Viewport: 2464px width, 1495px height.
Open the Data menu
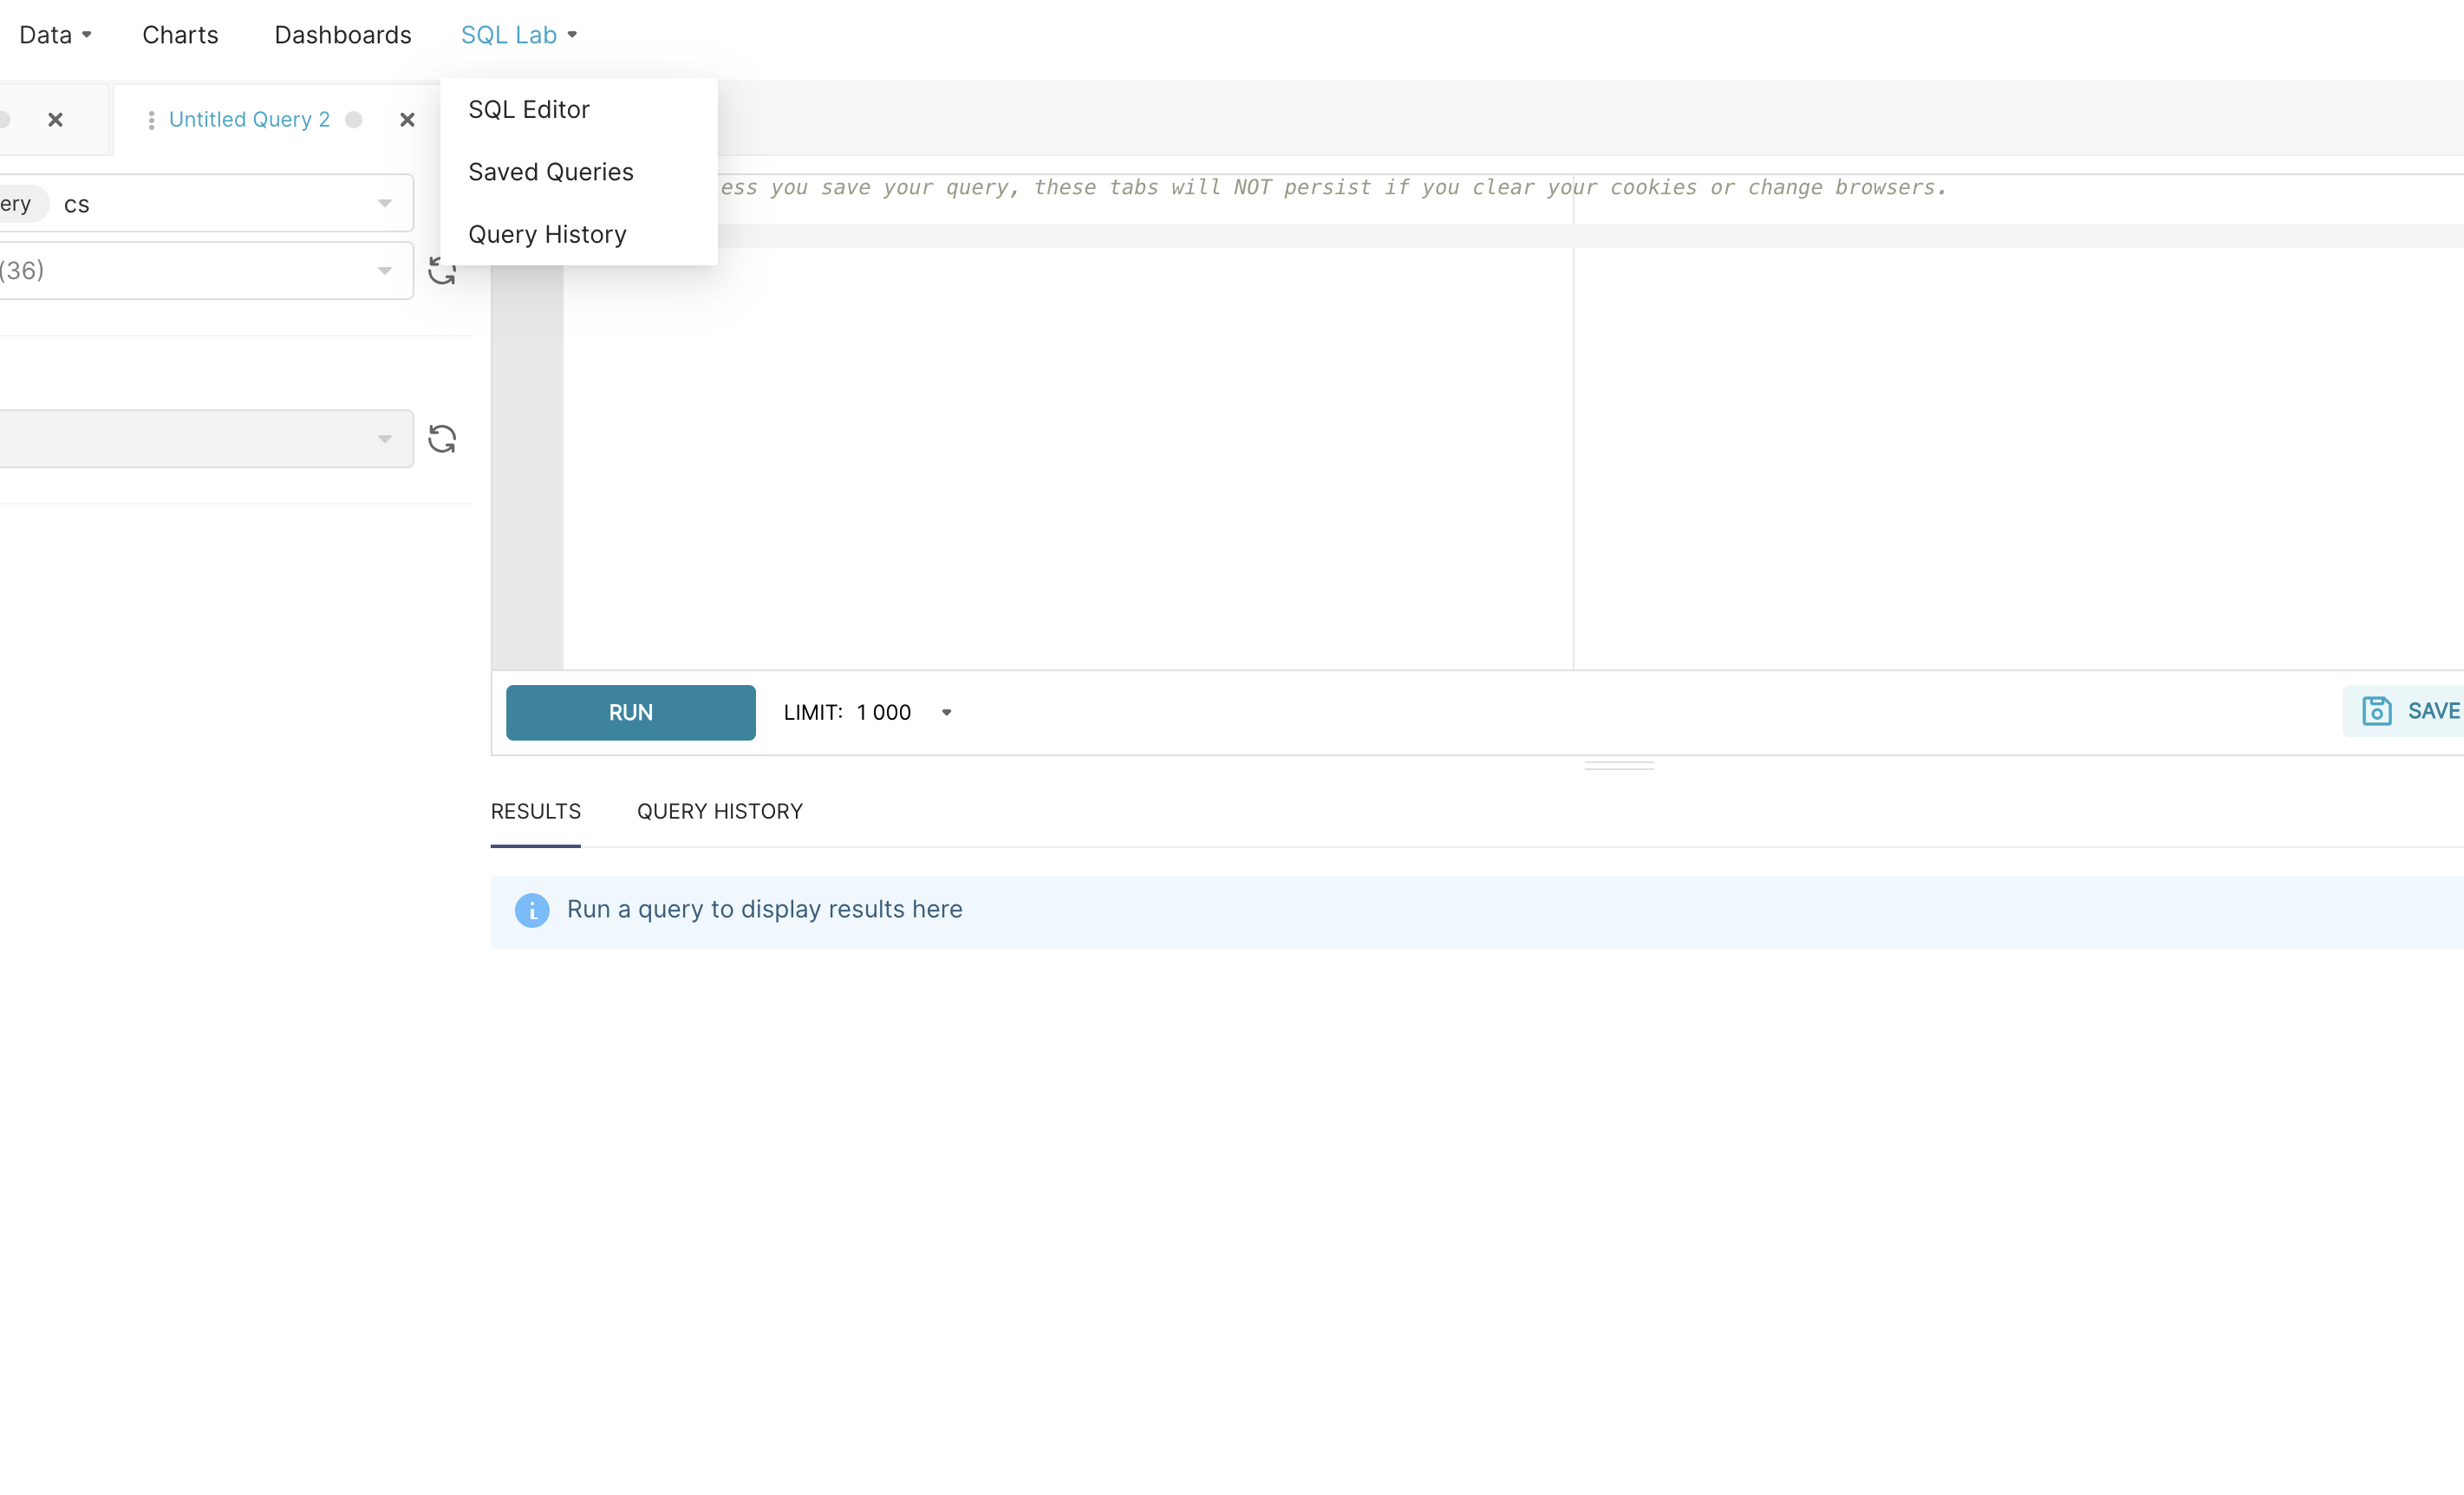46,34
